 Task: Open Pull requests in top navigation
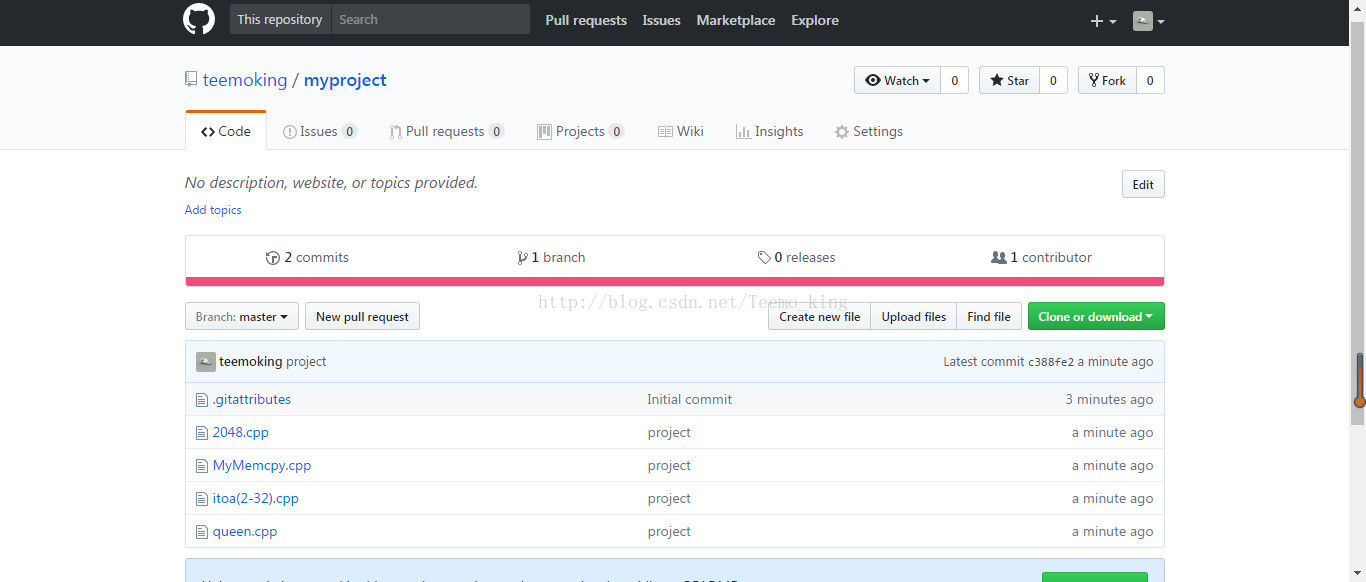coord(586,20)
